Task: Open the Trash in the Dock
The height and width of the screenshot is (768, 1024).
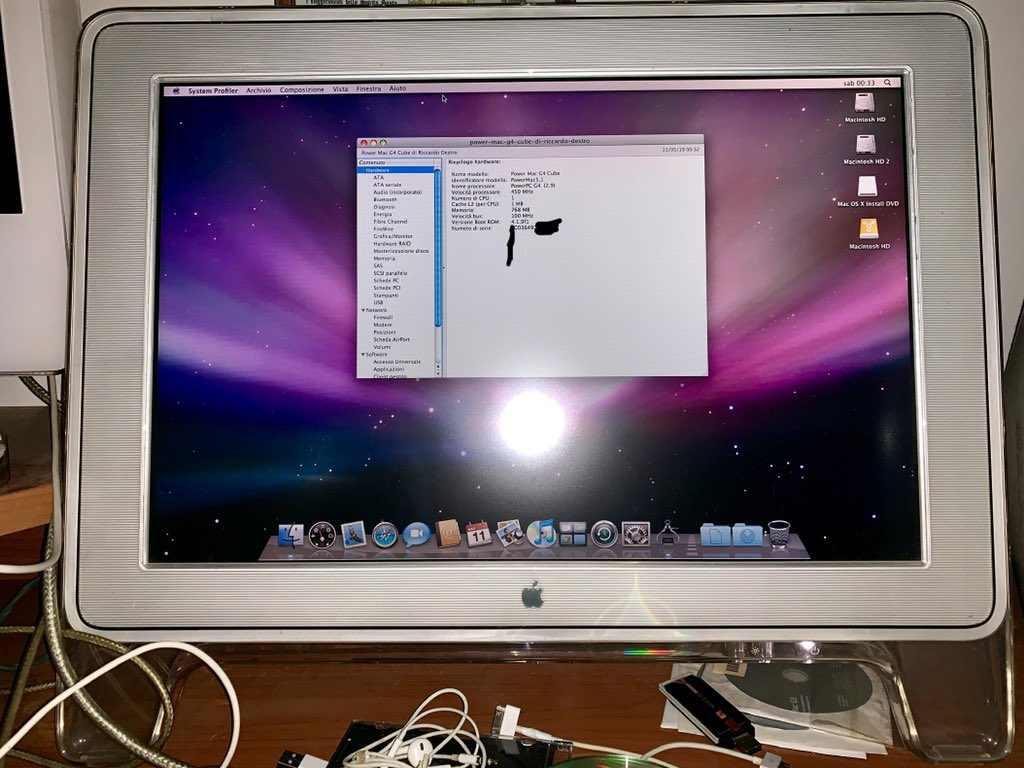Action: [x=778, y=534]
